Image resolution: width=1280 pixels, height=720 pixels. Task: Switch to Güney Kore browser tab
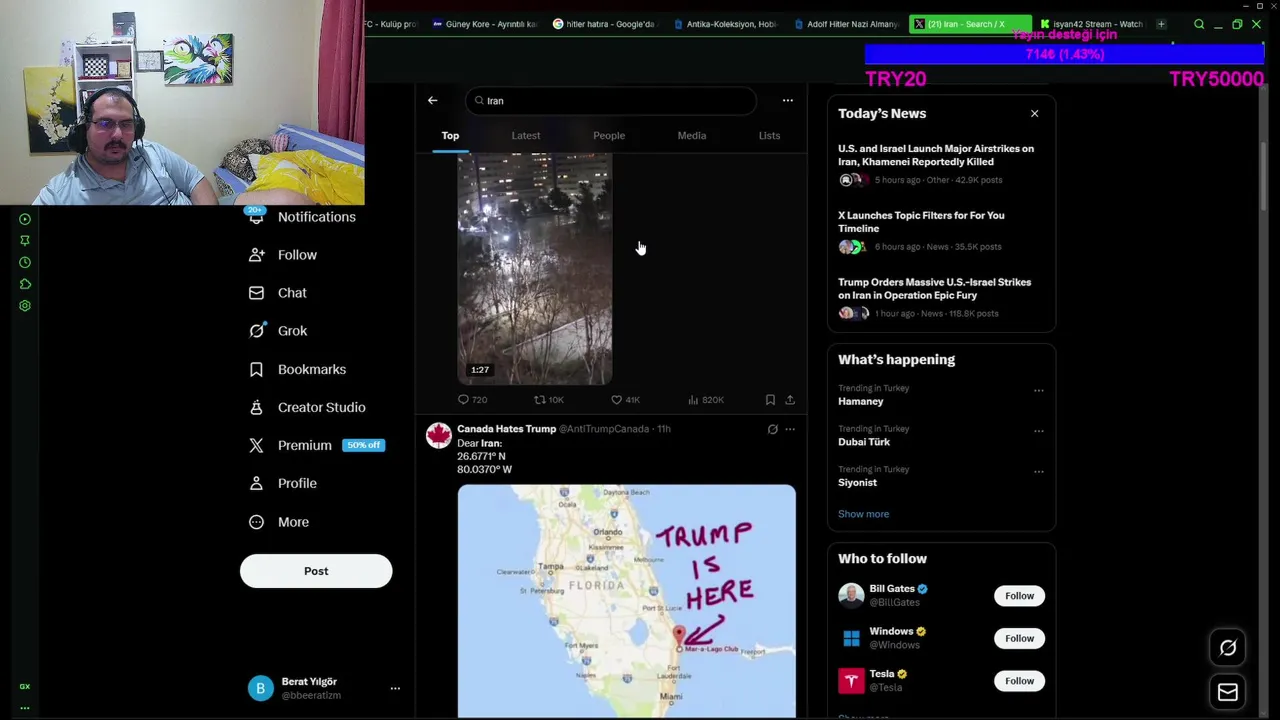coord(485,24)
